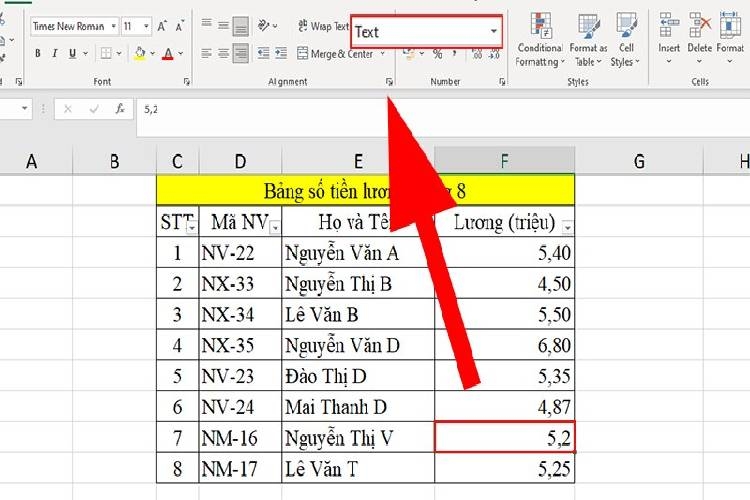Click the Delete cells button
The image size is (750, 500).
[699, 38]
